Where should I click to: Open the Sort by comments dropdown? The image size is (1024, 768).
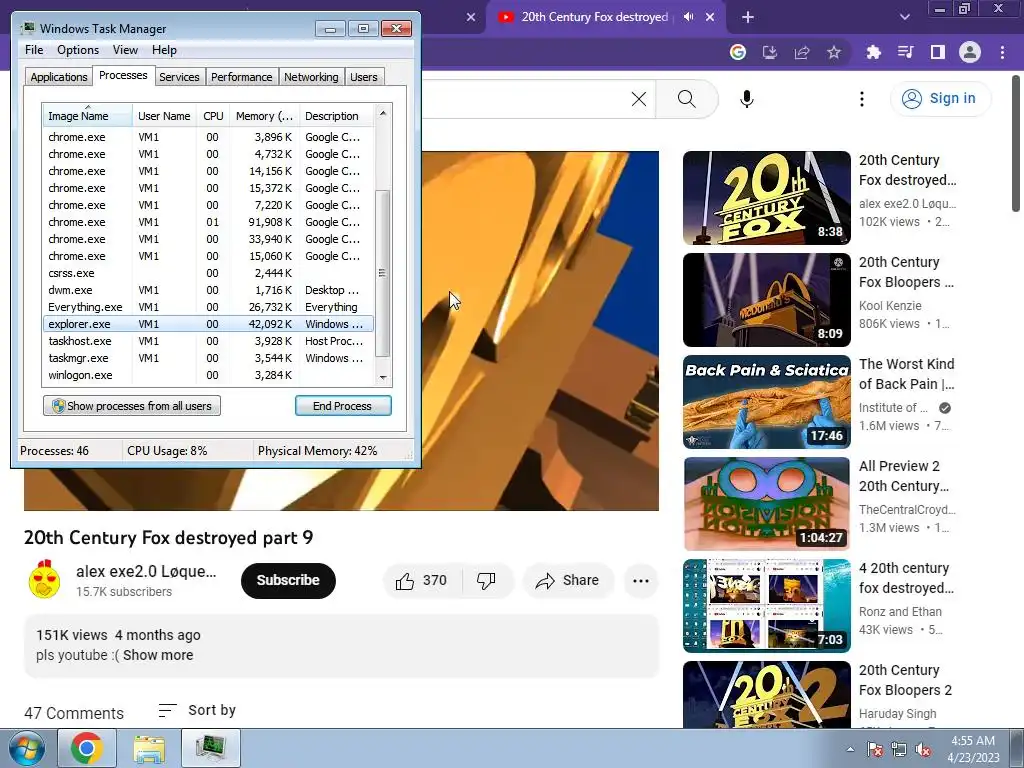pyautogui.click(x=197, y=710)
